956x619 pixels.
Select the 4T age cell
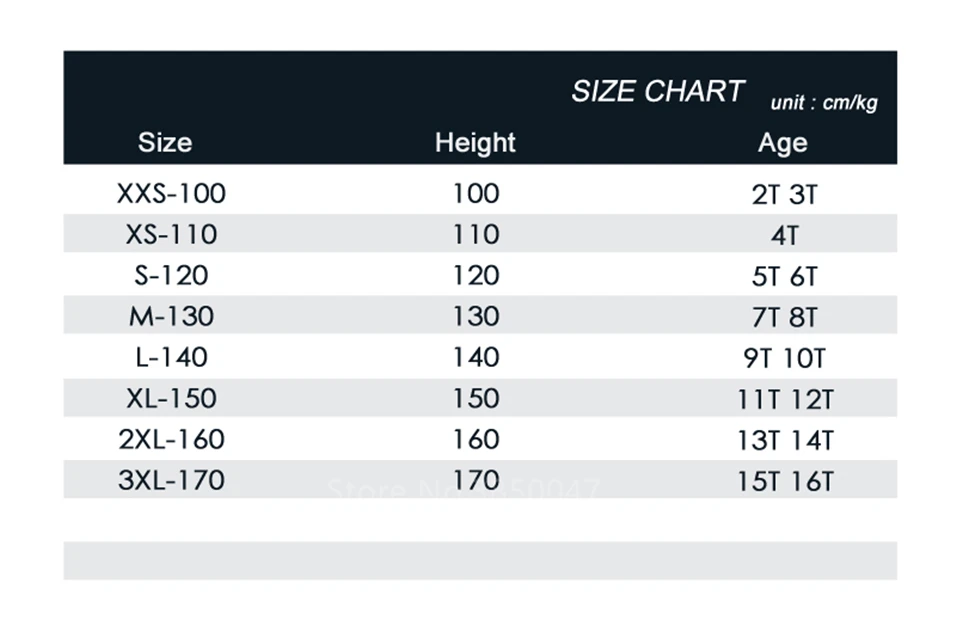[x=785, y=236]
